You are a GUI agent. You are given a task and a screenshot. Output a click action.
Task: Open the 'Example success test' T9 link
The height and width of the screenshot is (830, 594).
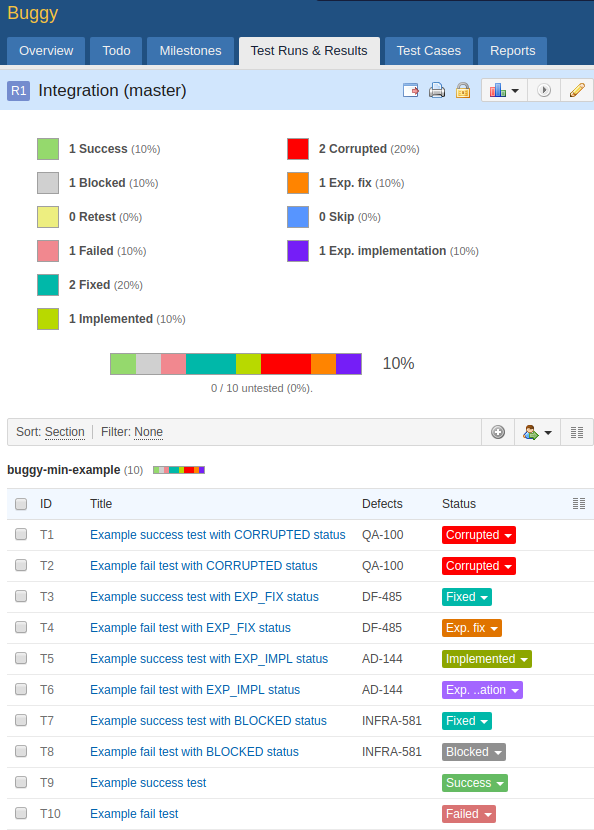[x=148, y=782]
